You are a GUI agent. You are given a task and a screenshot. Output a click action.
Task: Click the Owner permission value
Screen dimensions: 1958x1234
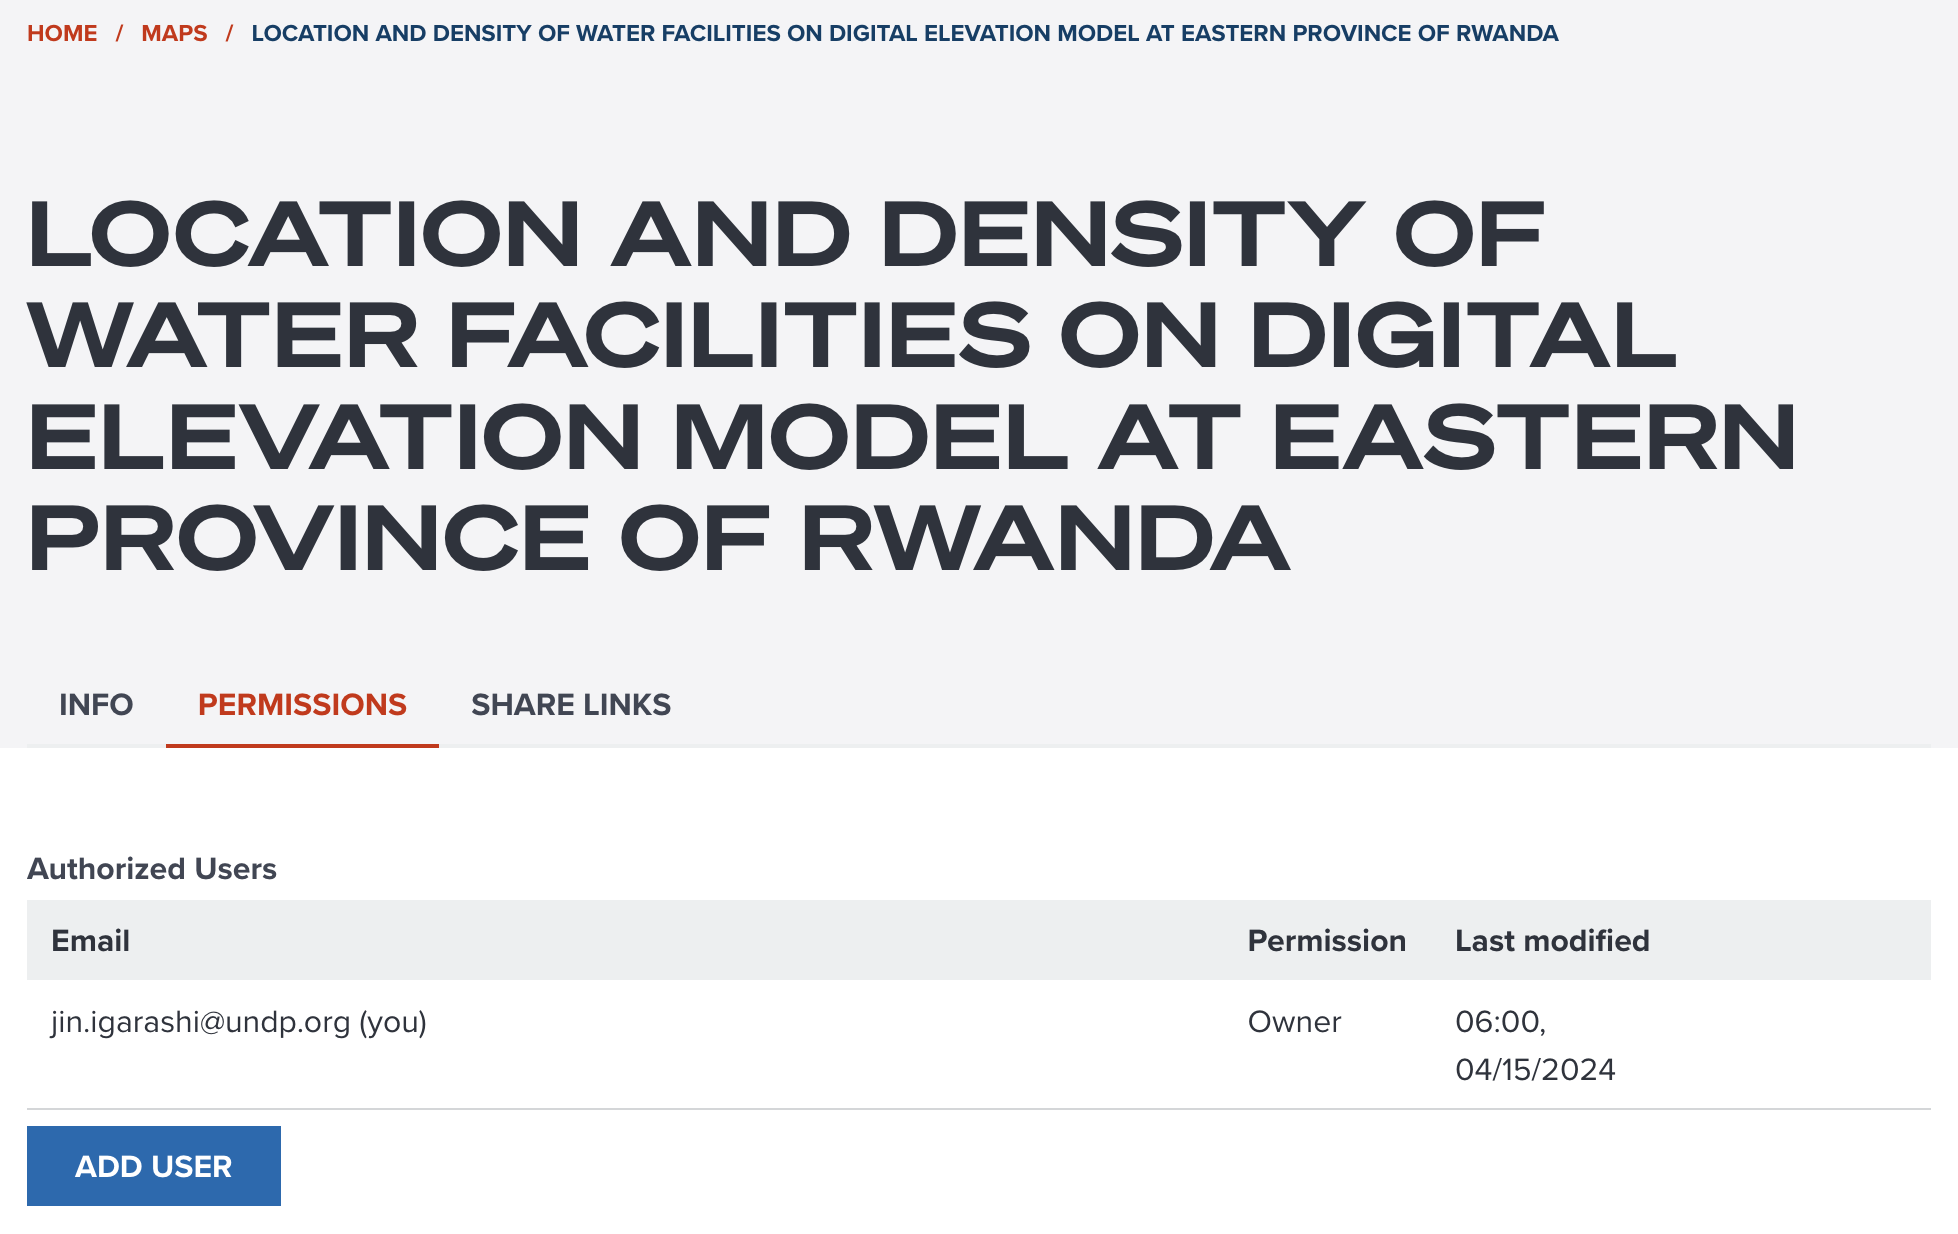(x=1294, y=1022)
